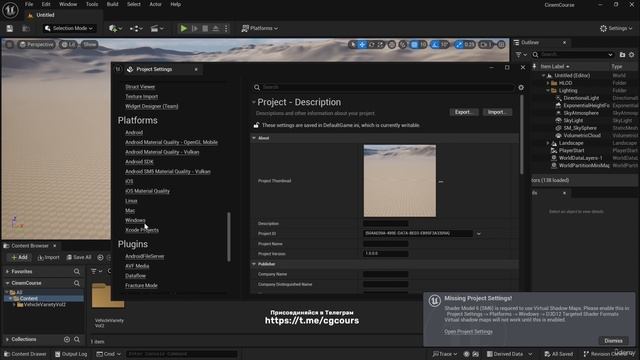The height and width of the screenshot is (360, 640).
Task: Open the Outliner settings gear
Action: tap(631, 54)
